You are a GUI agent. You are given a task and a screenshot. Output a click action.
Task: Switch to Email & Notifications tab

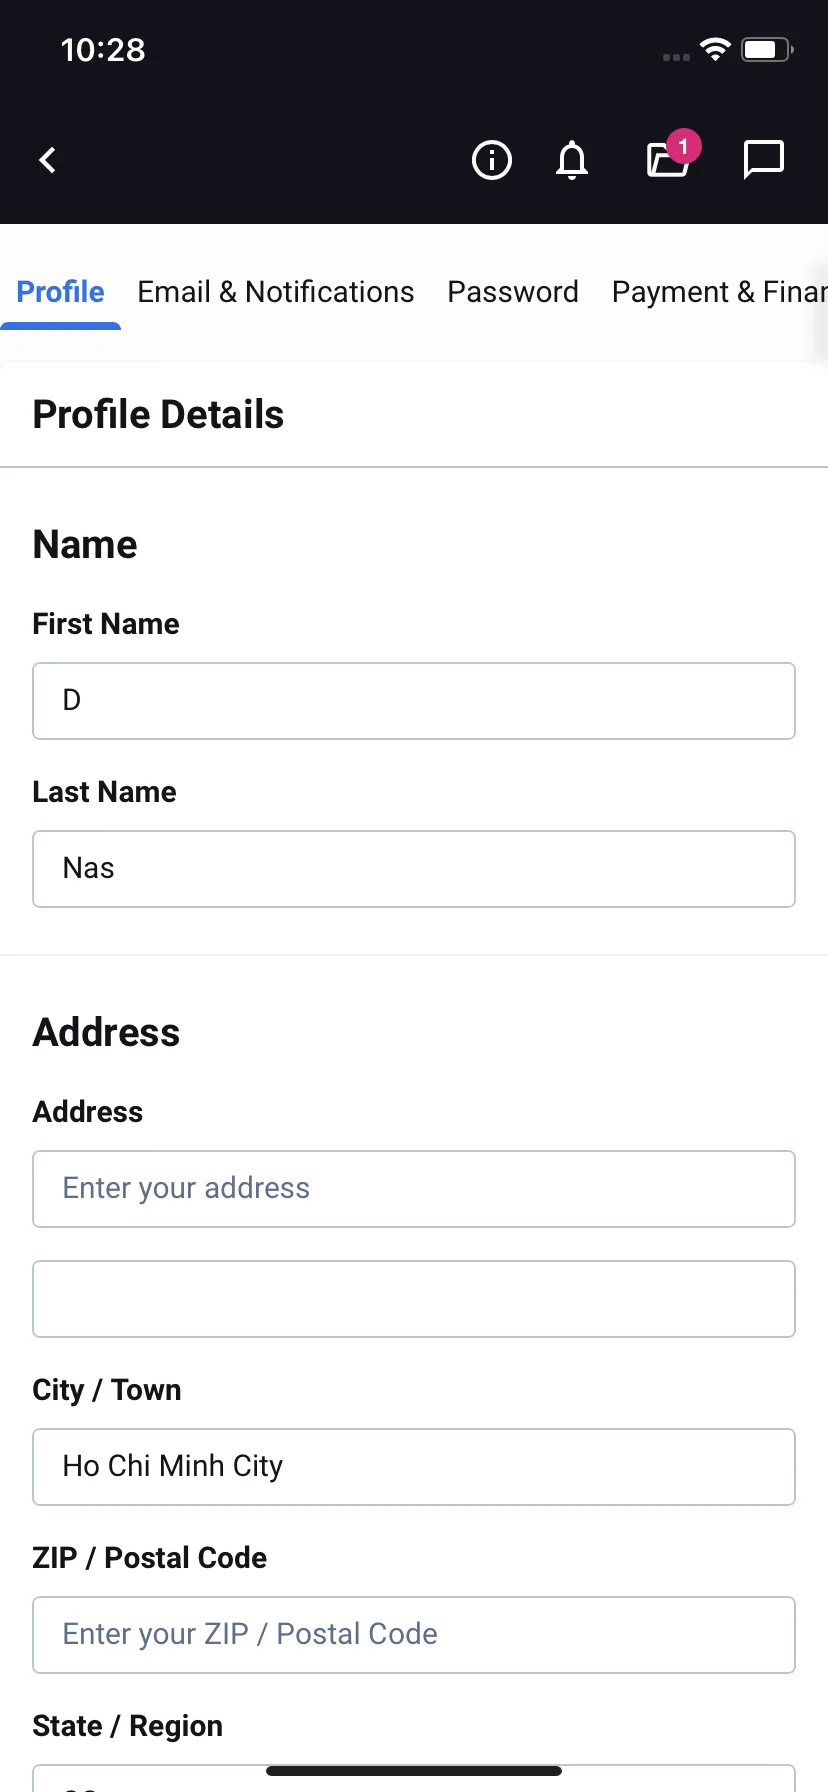pos(276,292)
